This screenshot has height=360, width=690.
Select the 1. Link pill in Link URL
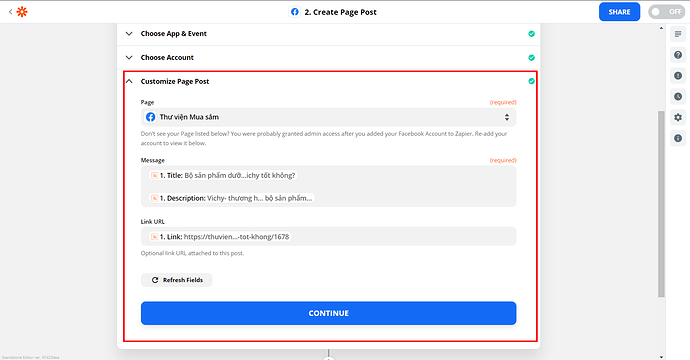220,237
